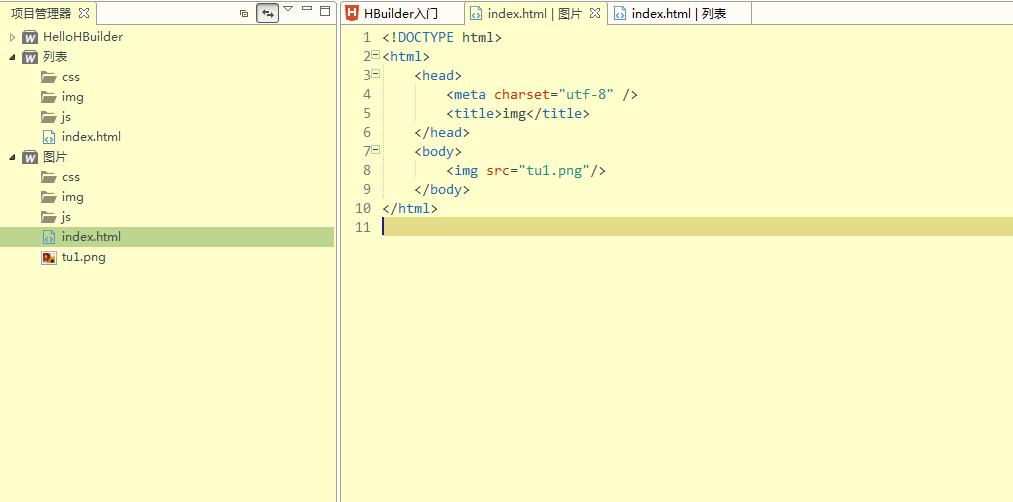Collapse the 列表 project tree
This screenshot has width=1013, height=502.
coord(12,58)
